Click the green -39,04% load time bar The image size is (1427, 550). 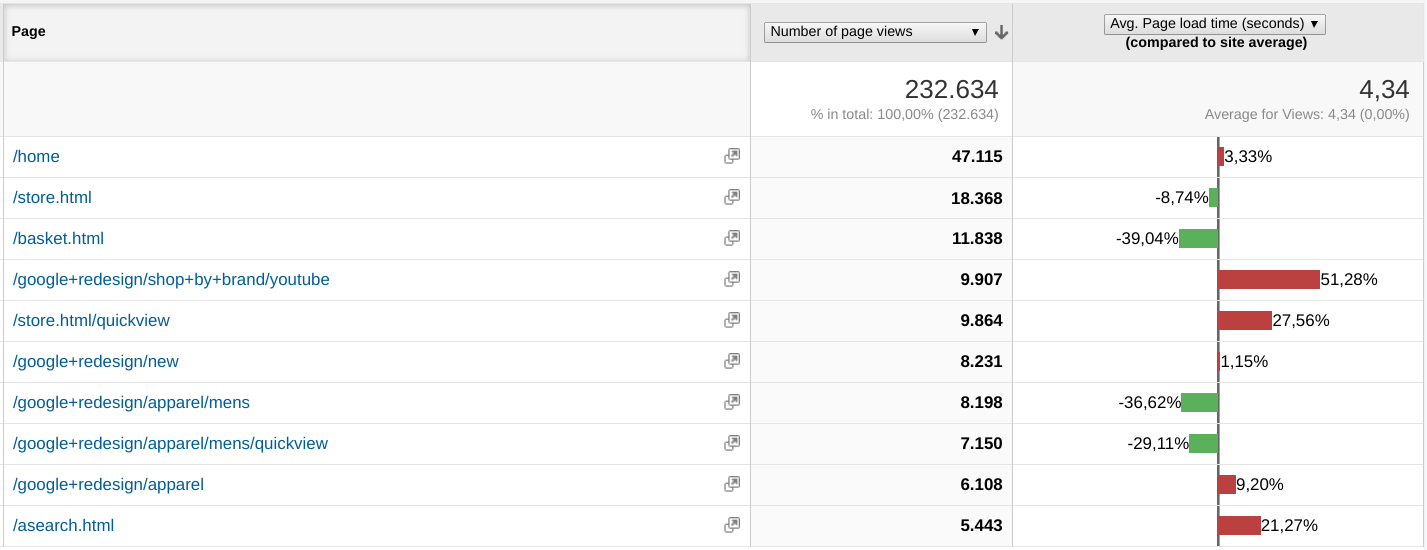pos(1198,239)
